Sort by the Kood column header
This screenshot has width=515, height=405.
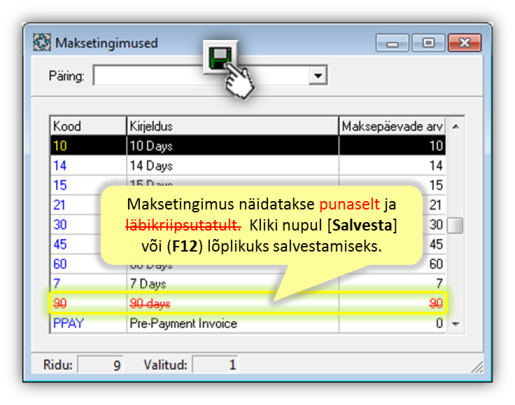click(88, 126)
